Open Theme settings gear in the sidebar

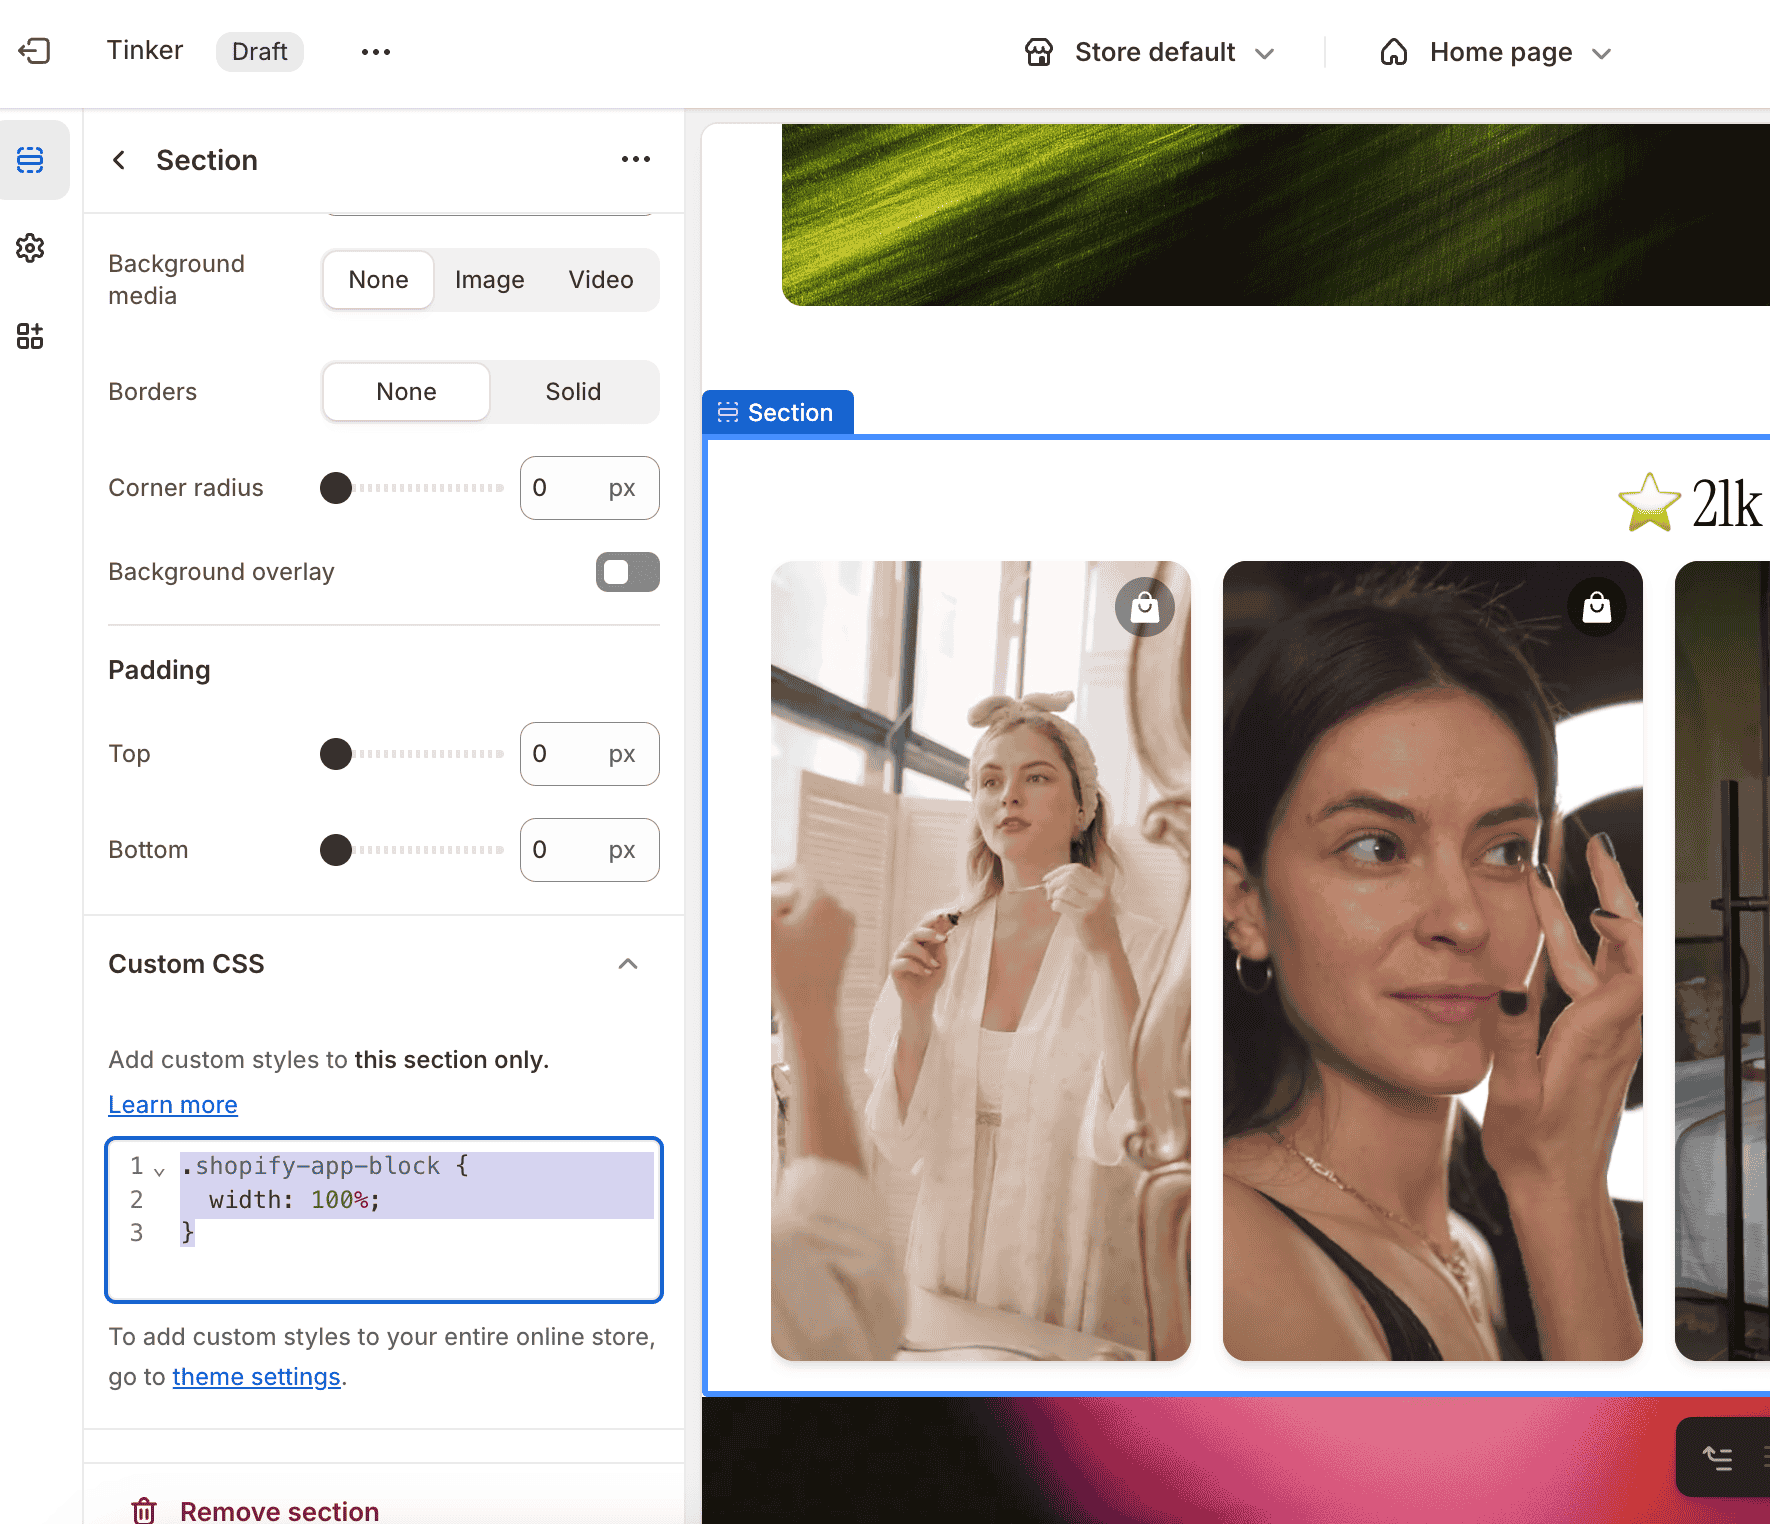[x=31, y=248]
